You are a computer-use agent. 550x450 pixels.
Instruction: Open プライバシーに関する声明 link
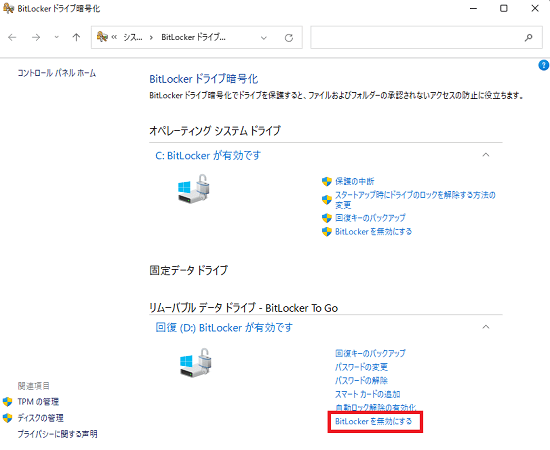58,434
